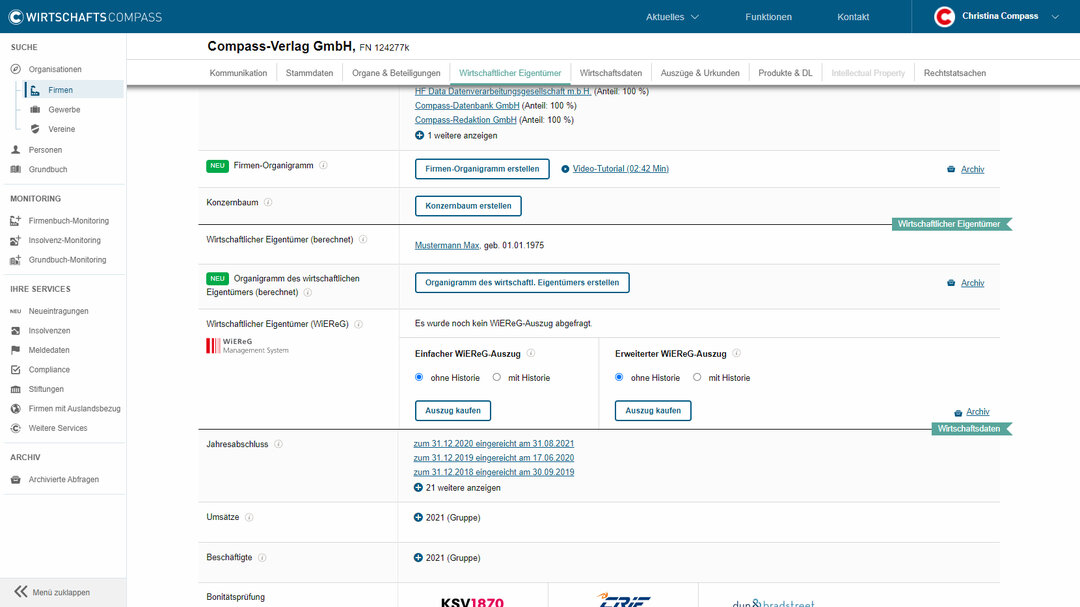Viewport: 1080px width, 607px height.
Task: Switch to the Rechtstatsachen tab
Action: pyautogui.click(x=955, y=73)
